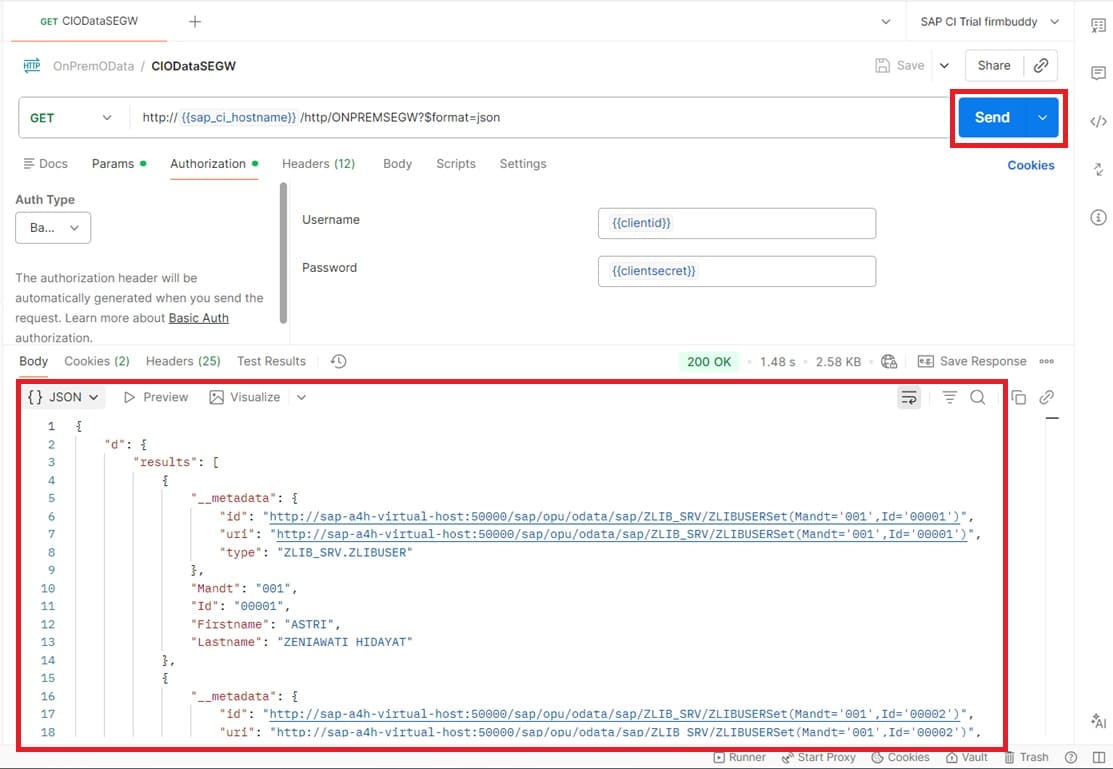1113x769 pixels.
Task: Filter the response with filter icon
Action: pos(949,397)
